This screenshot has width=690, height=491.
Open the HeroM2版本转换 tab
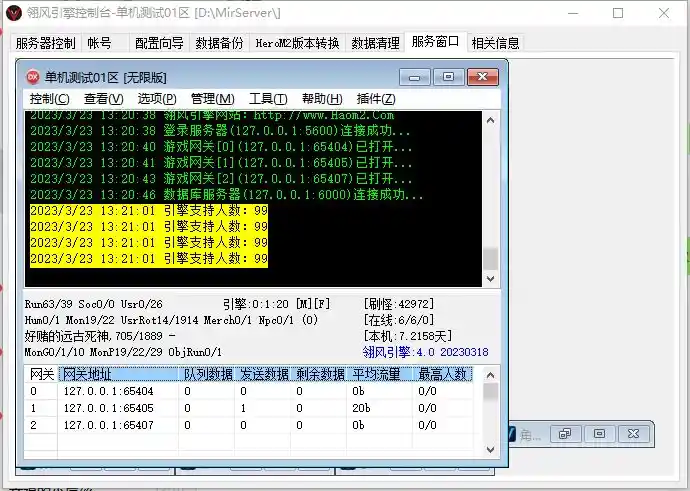pos(297,43)
